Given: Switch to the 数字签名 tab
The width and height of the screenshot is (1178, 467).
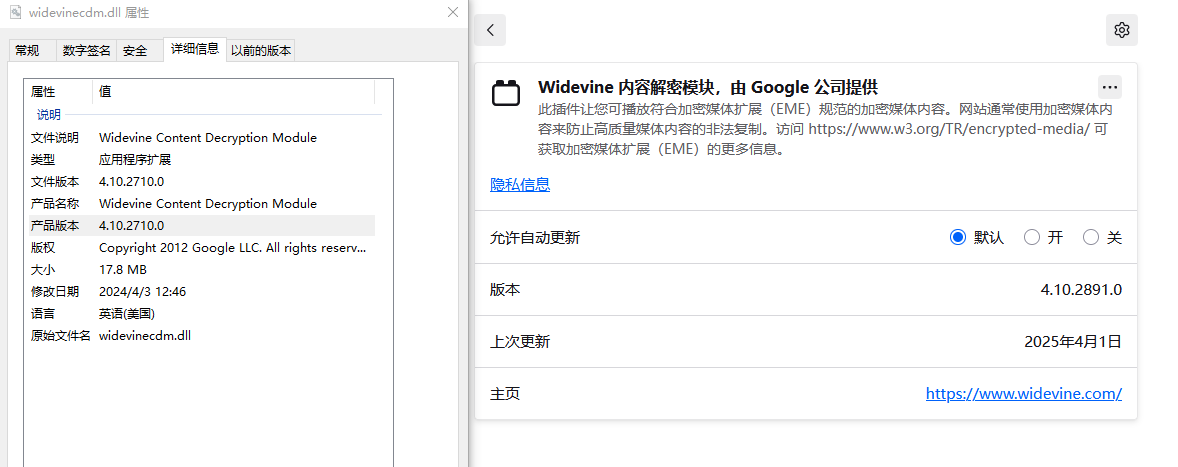Looking at the screenshot, I should point(86,51).
